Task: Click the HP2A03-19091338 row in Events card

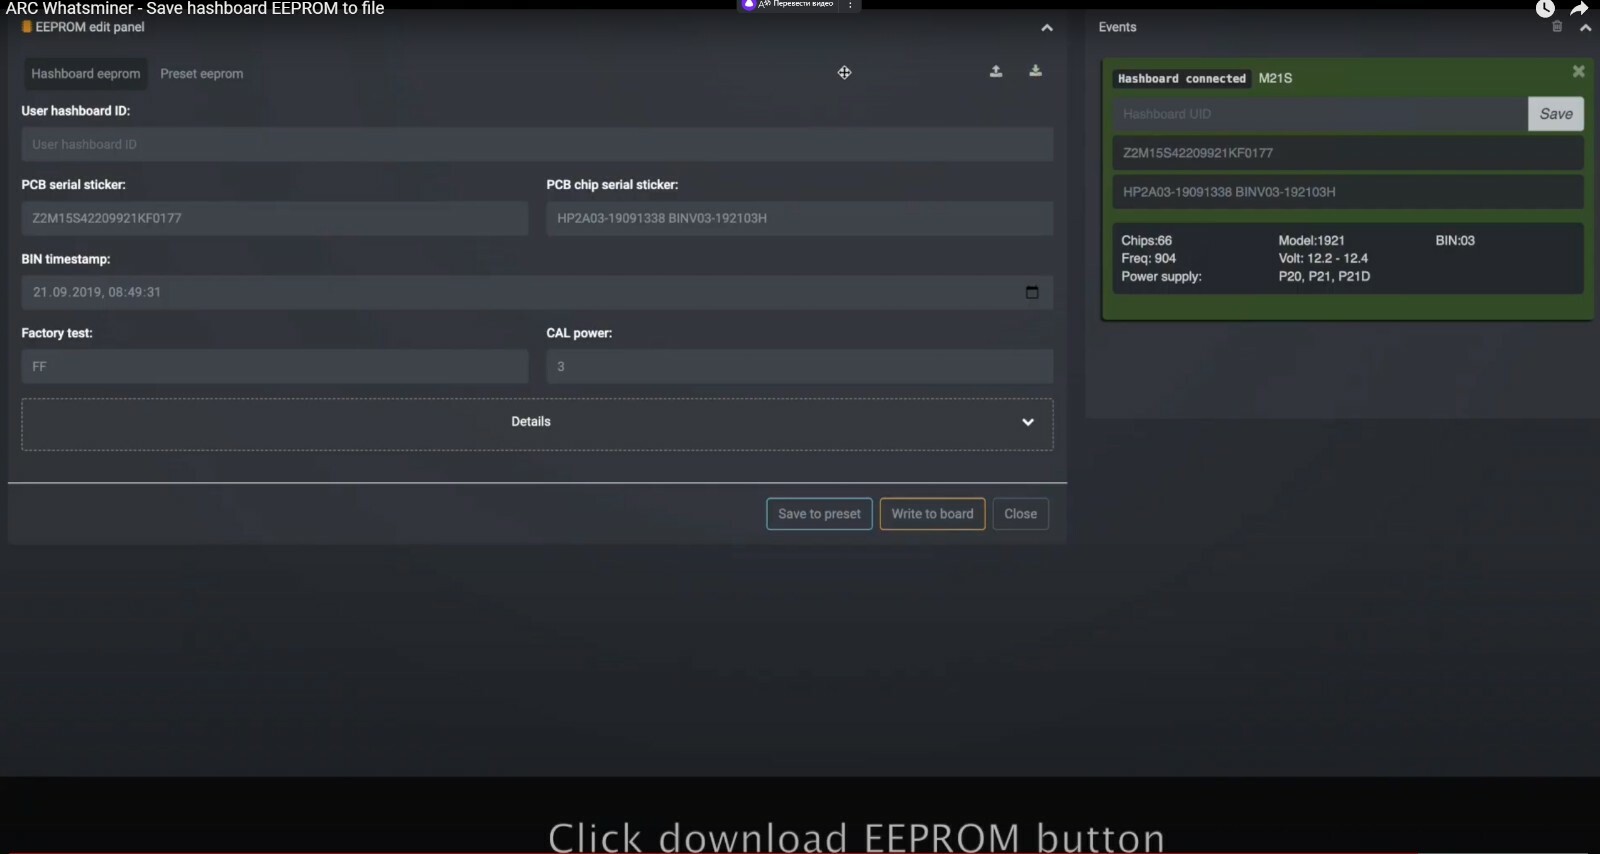Action: point(1348,192)
